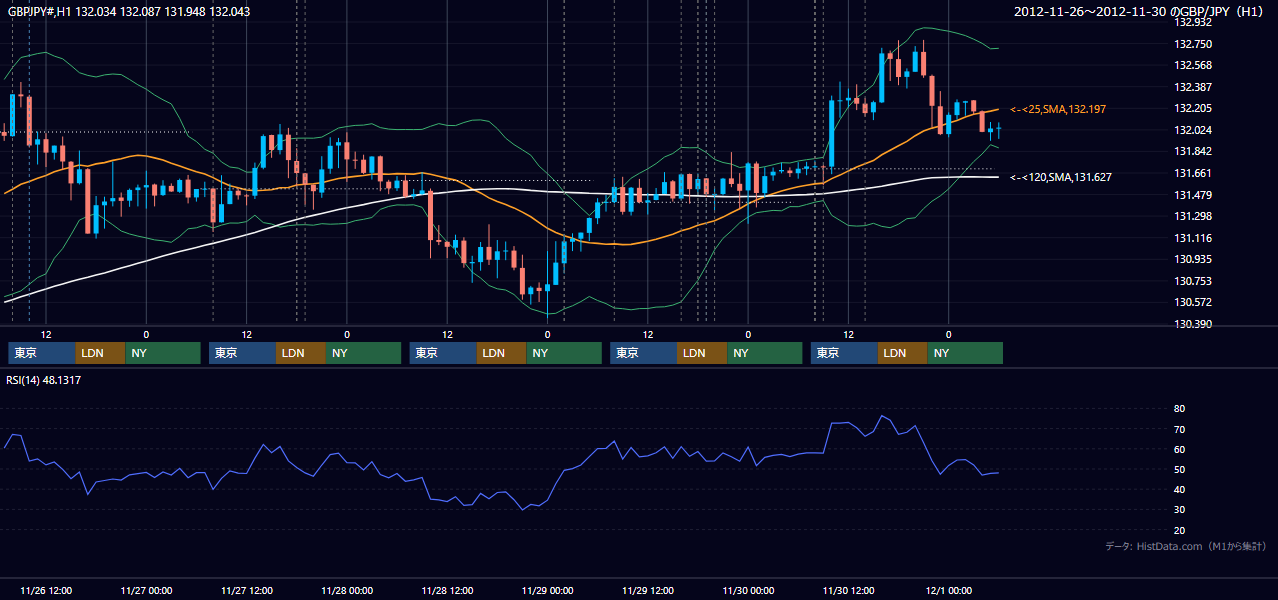Click the 東京 session block for 11/28
The width and height of the screenshot is (1278, 600).
click(444, 353)
